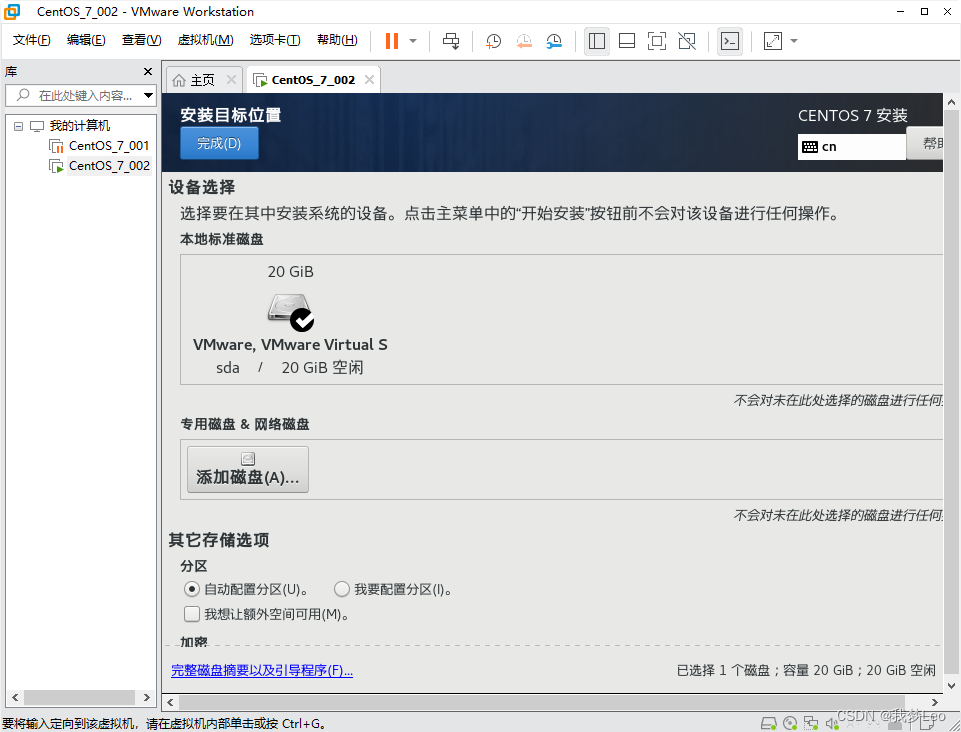Open the snapshot manager

[554, 41]
